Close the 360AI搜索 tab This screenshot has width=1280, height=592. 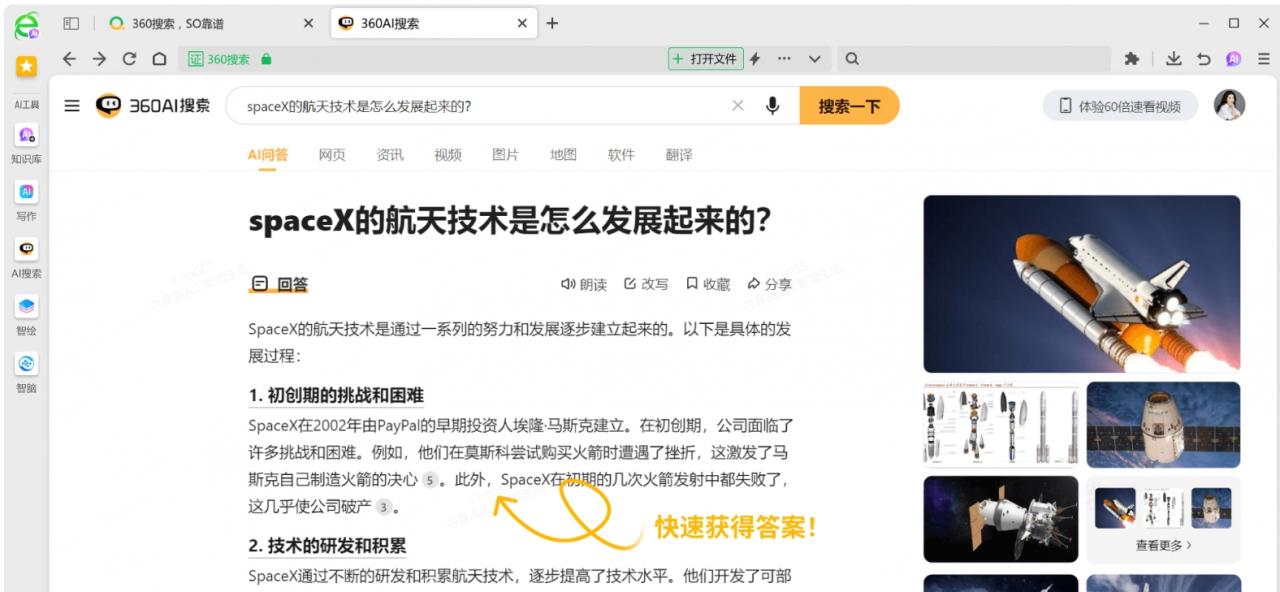pos(522,23)
